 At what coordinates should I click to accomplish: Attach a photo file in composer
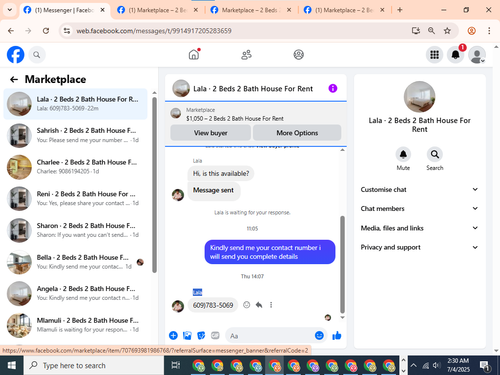click(187, 335)
